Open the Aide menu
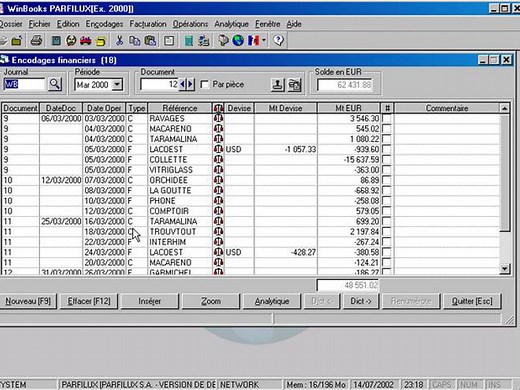Image resolution: width=520 pixels, height=390 pixels. [294, 24]
